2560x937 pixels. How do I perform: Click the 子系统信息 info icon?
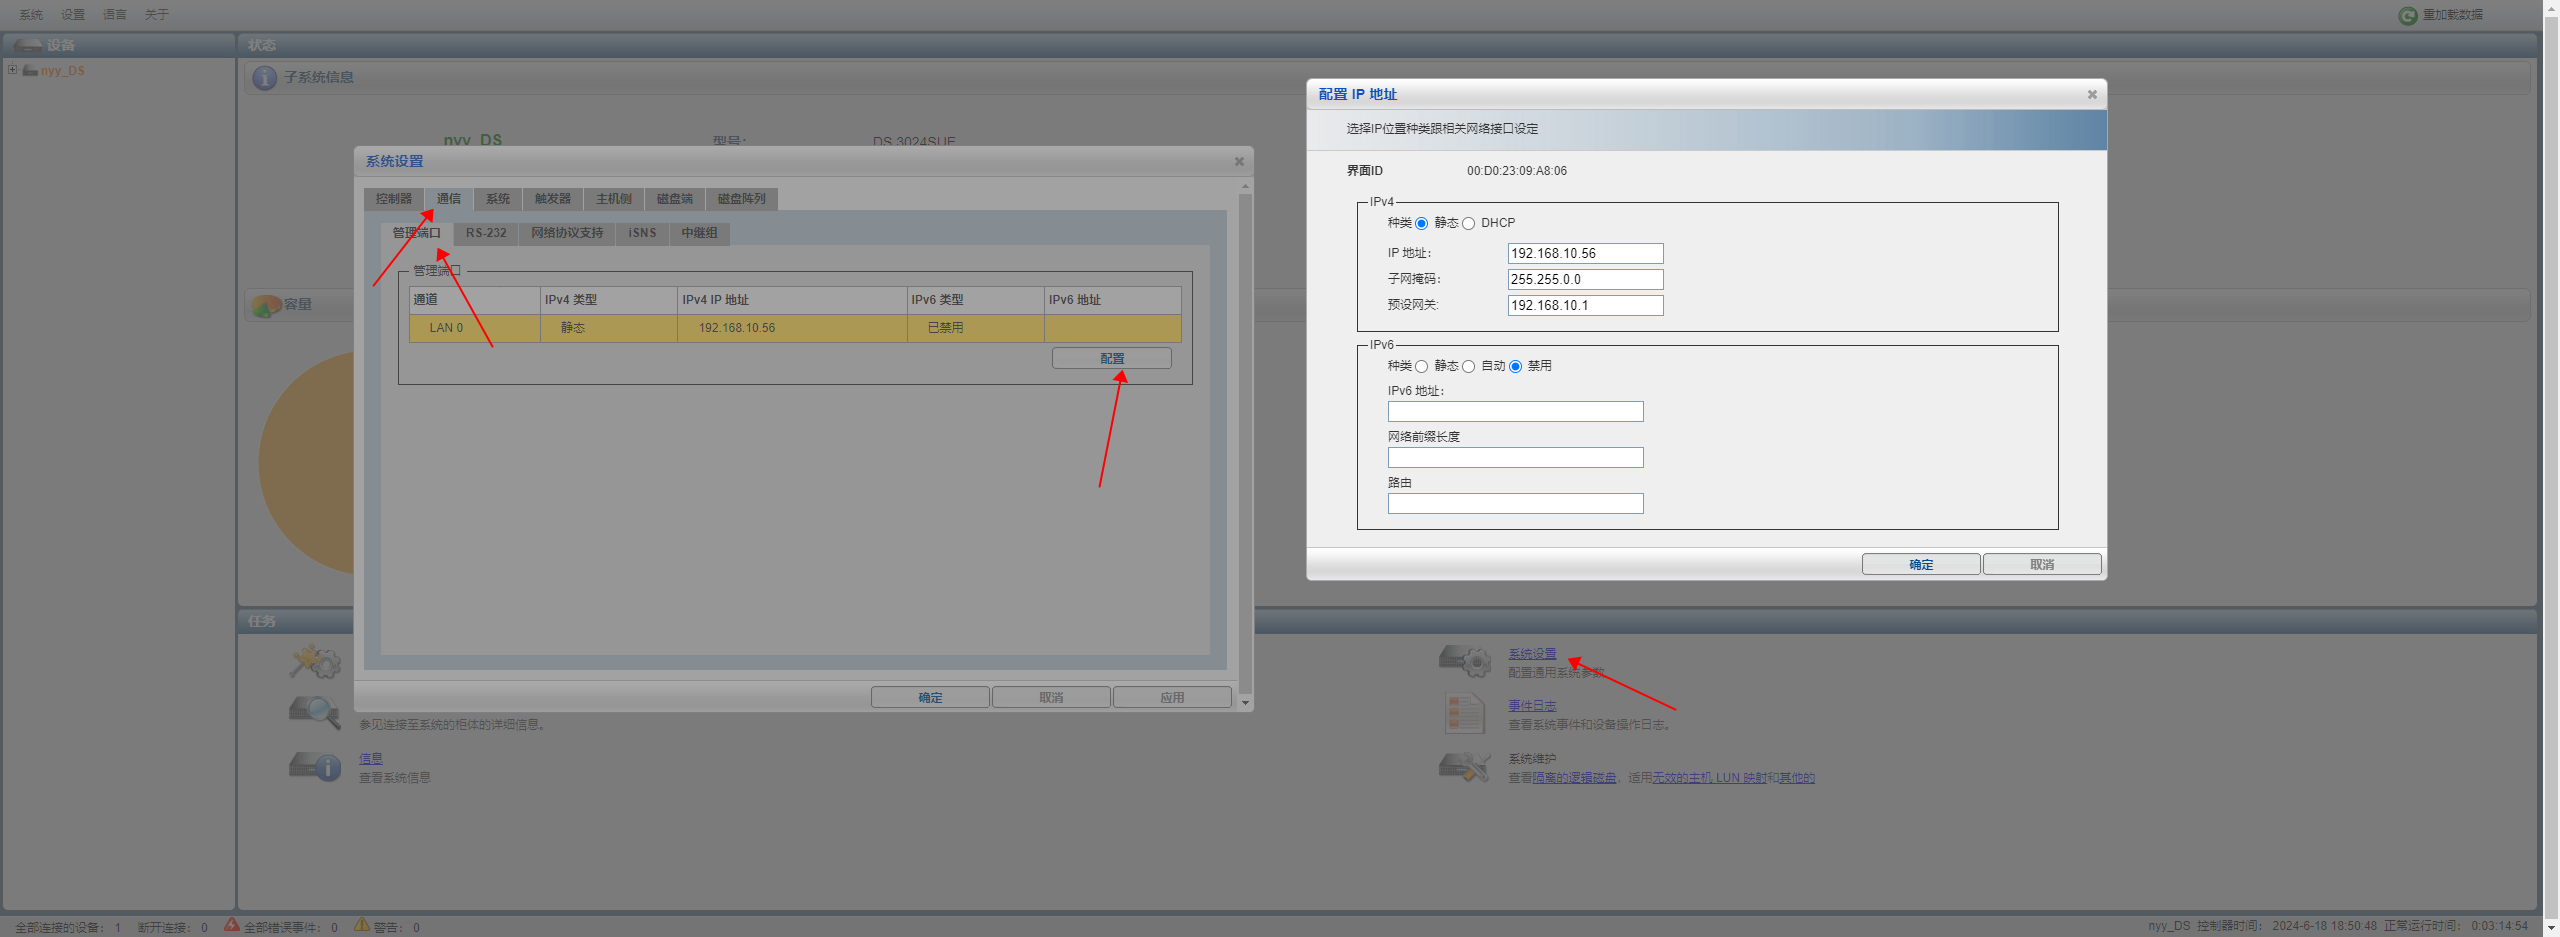tap(265, 78)
